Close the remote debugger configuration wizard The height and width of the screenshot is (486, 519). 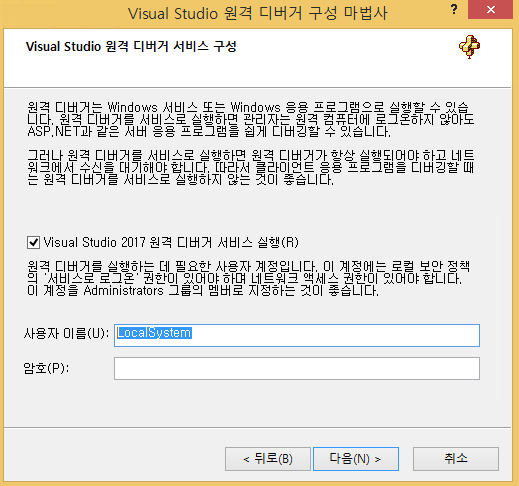[490, 10]
